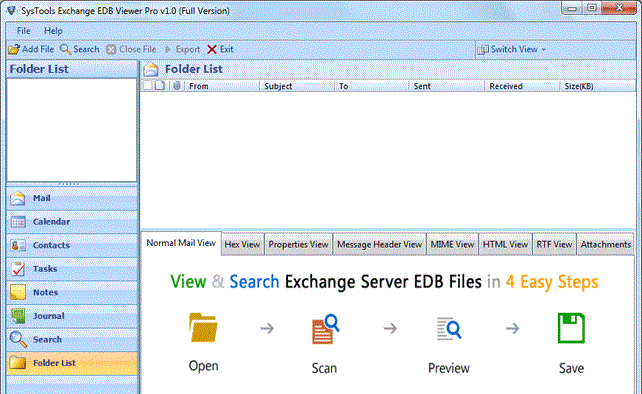Sort by Received column header

pyautogui.click(x=522, y=86)
